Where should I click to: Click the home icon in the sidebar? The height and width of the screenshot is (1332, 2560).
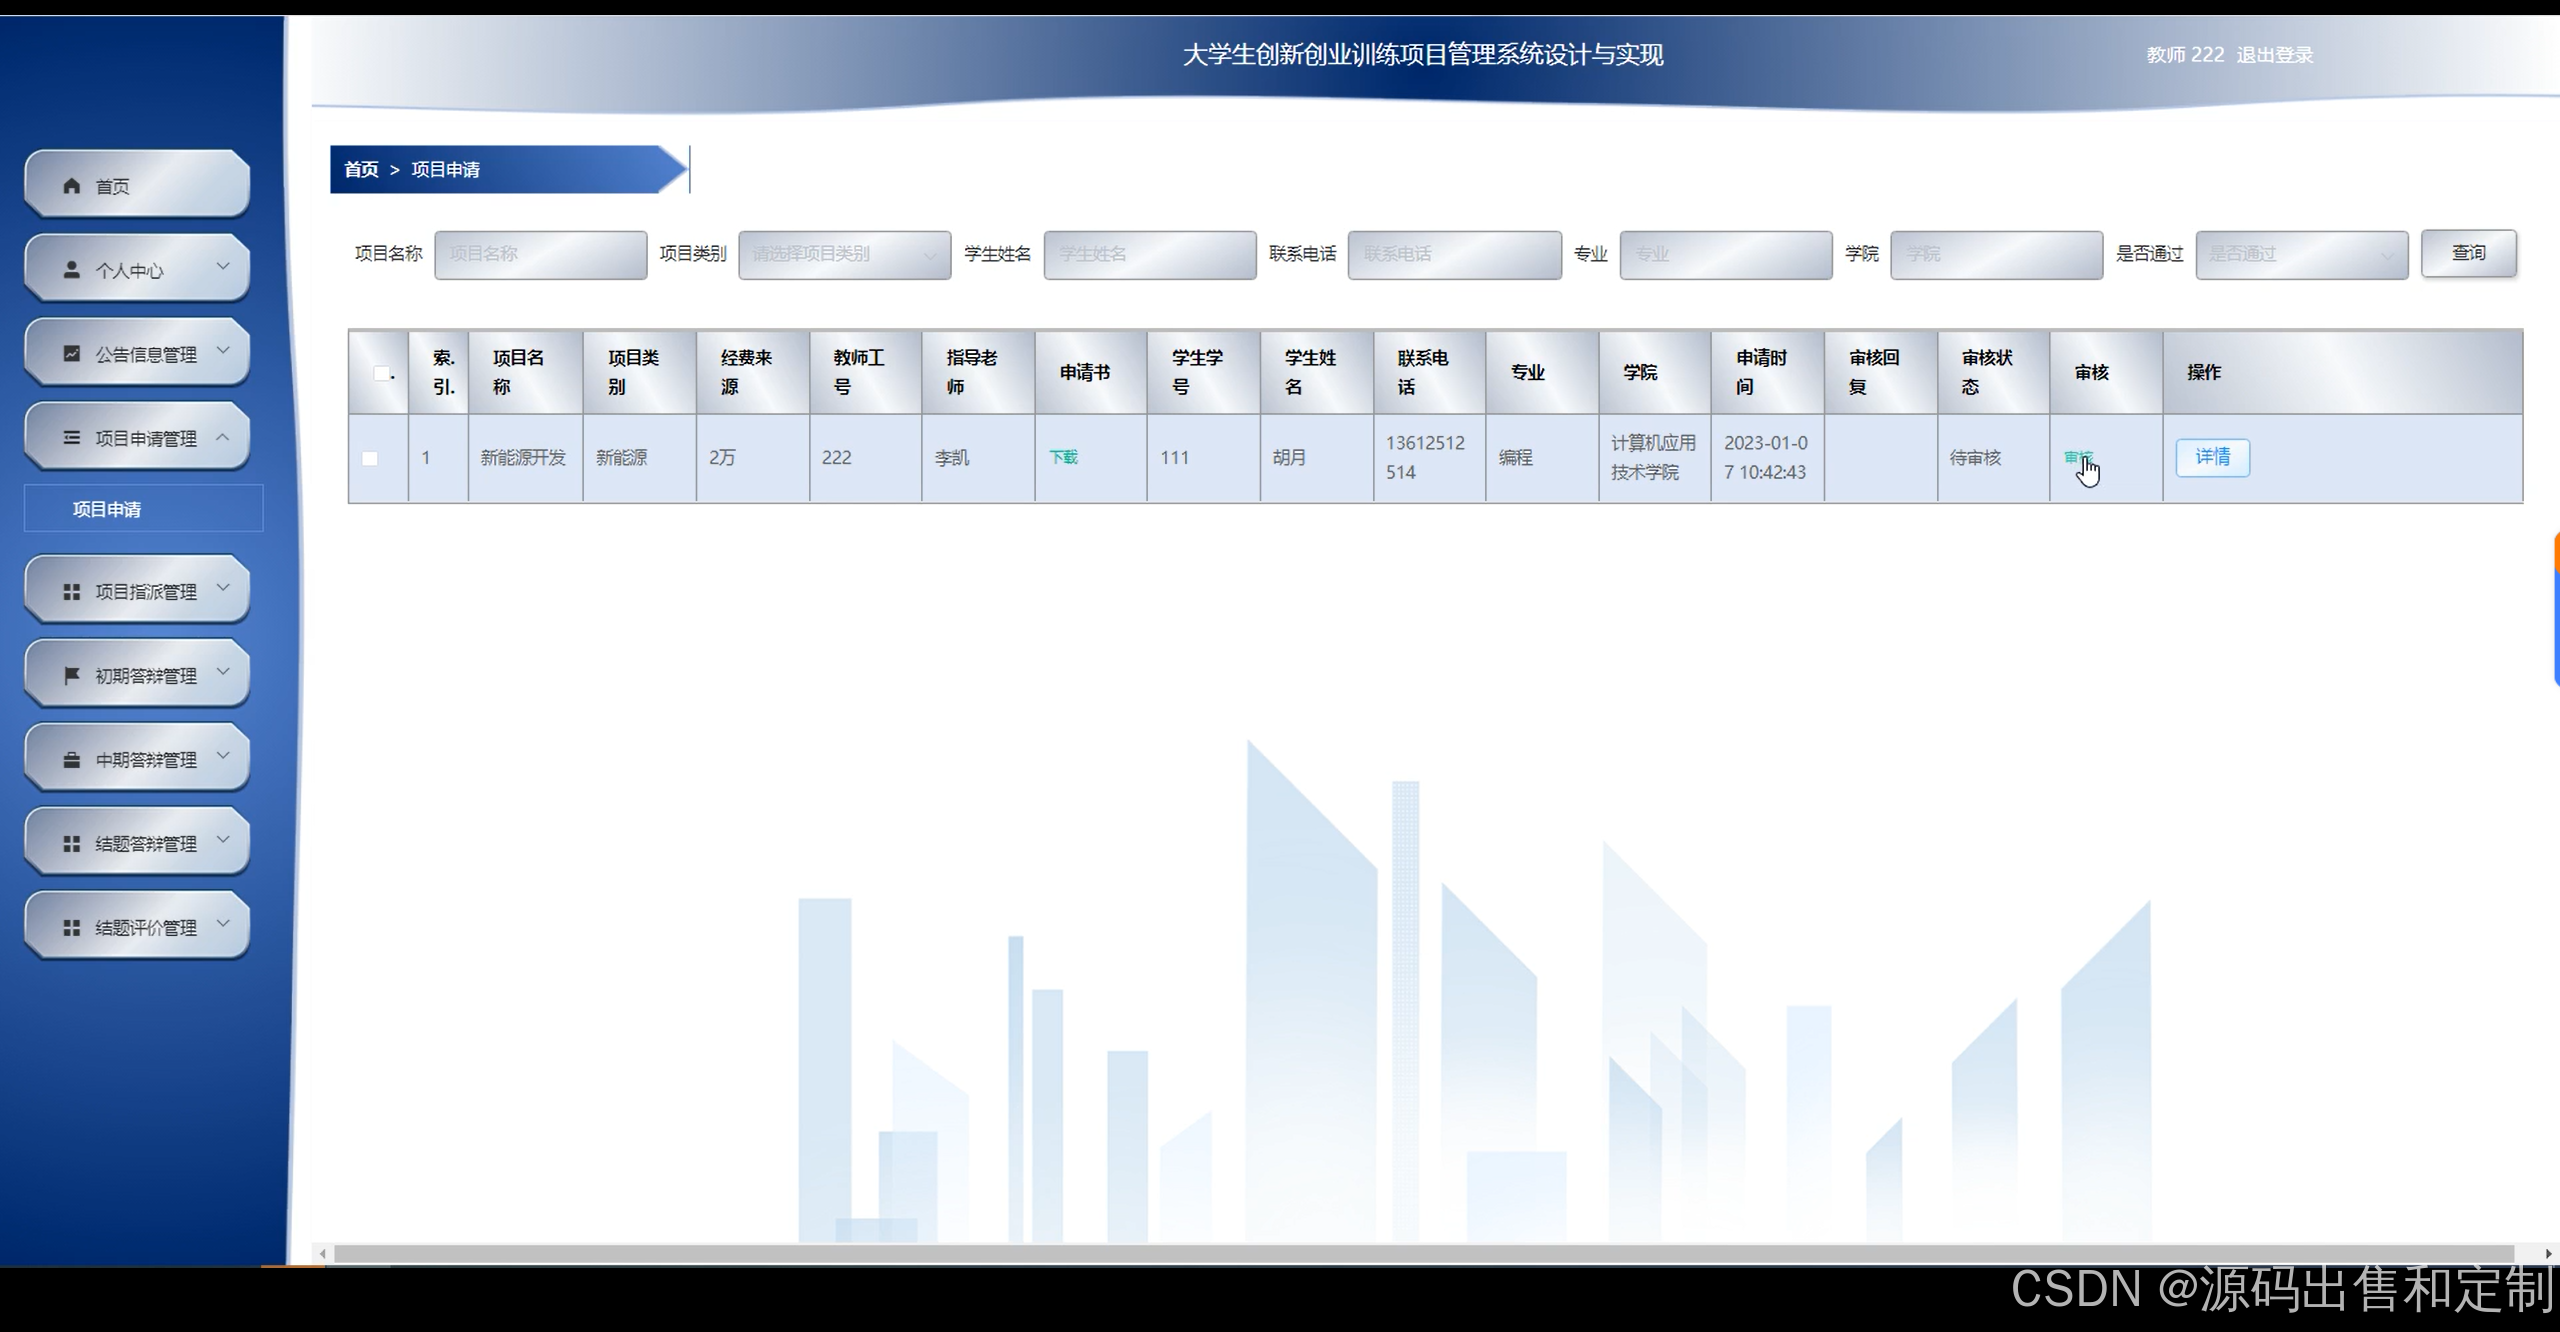point(71,186)
